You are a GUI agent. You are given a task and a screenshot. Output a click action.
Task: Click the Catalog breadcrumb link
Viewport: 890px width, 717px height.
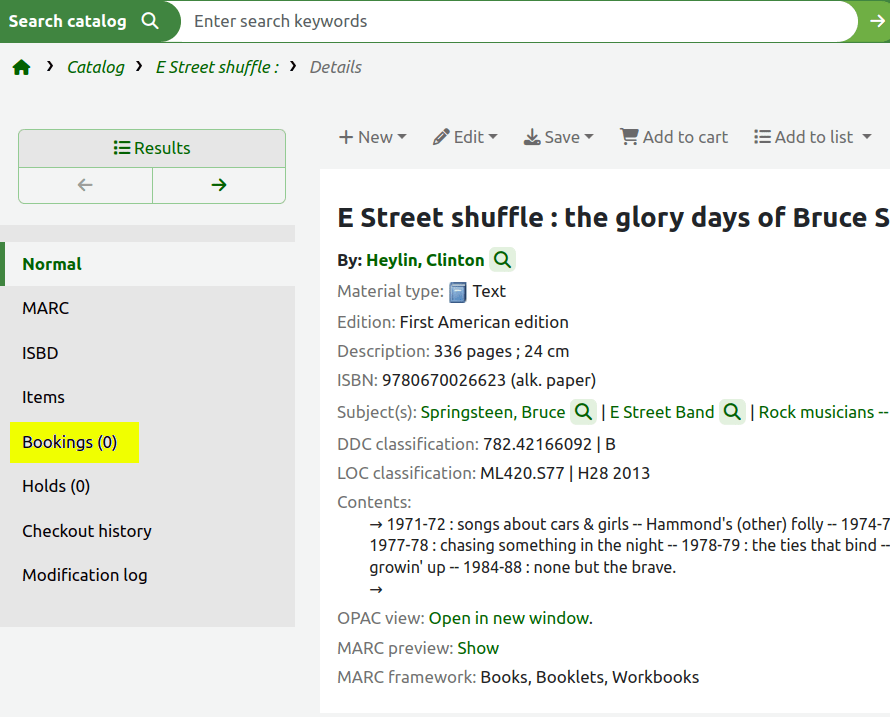coord(95,67)
